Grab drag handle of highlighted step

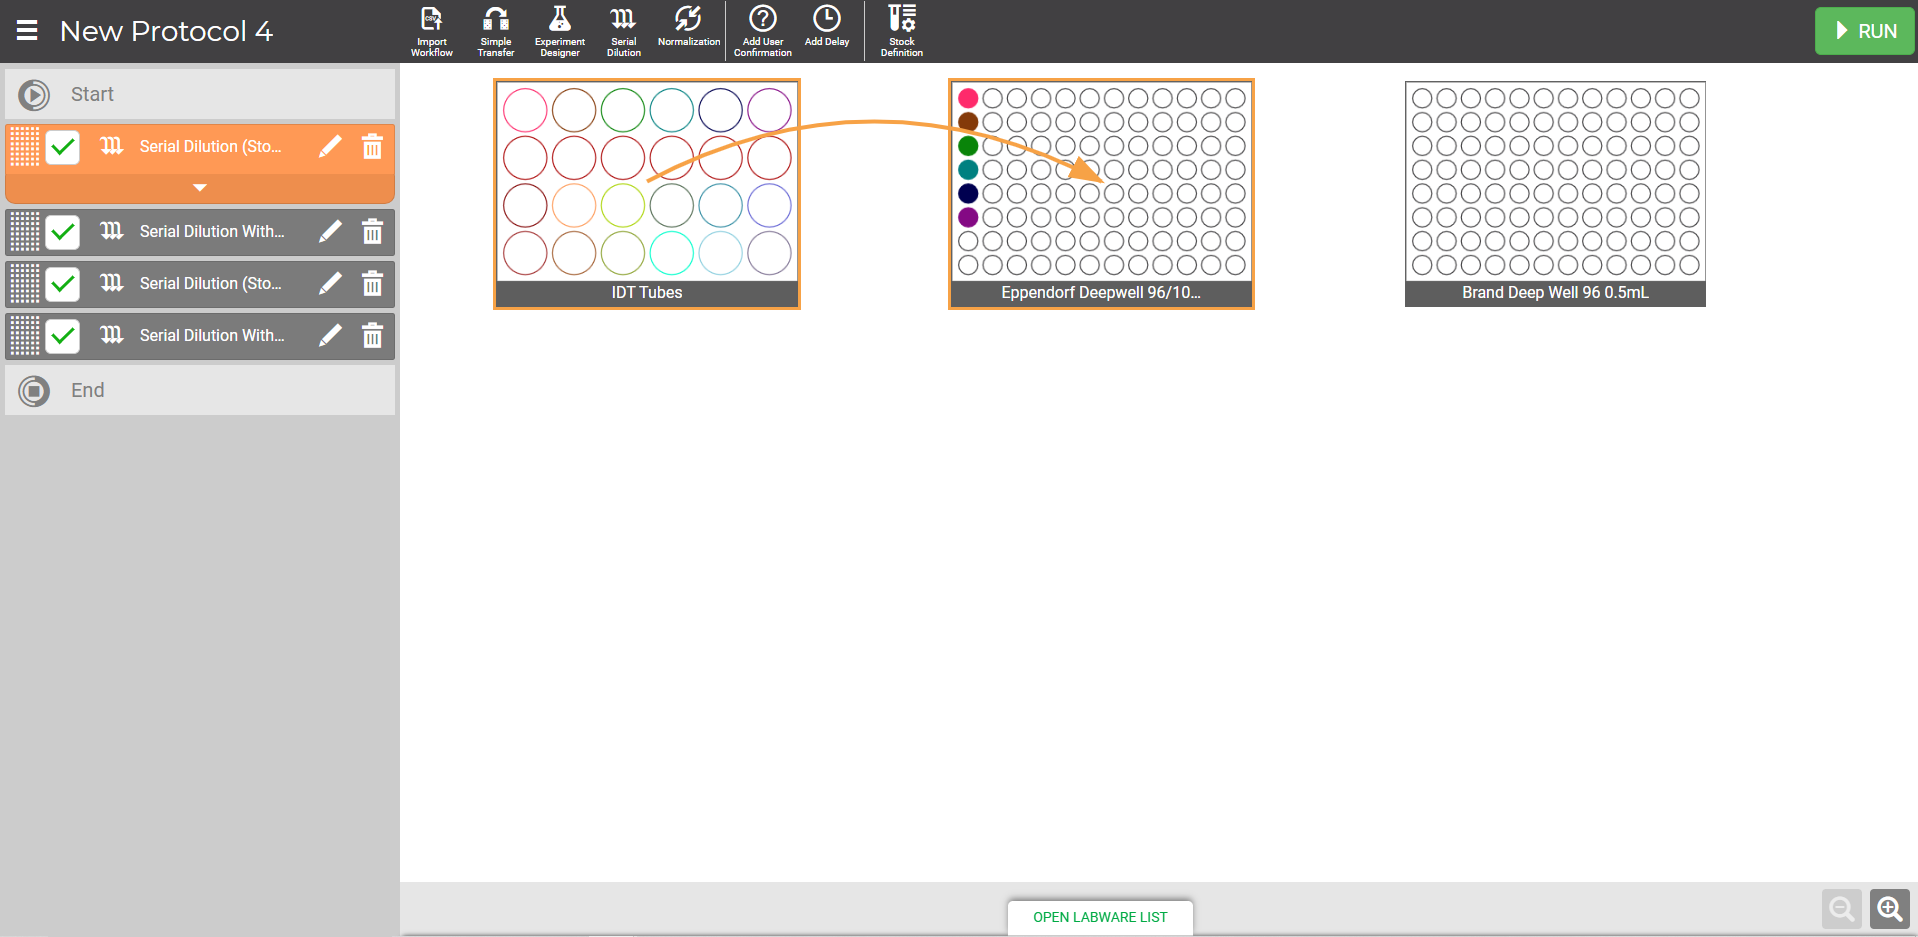[25, 147]
